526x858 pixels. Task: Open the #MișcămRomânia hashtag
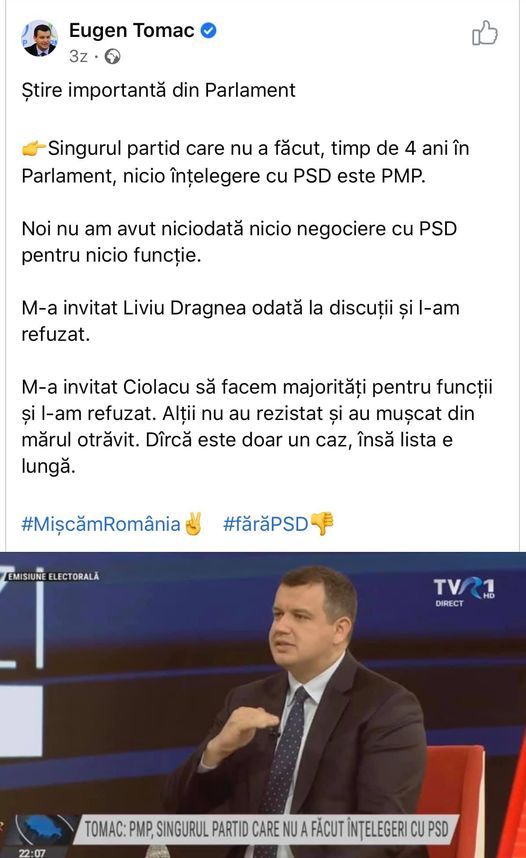(x=101, y=524)
